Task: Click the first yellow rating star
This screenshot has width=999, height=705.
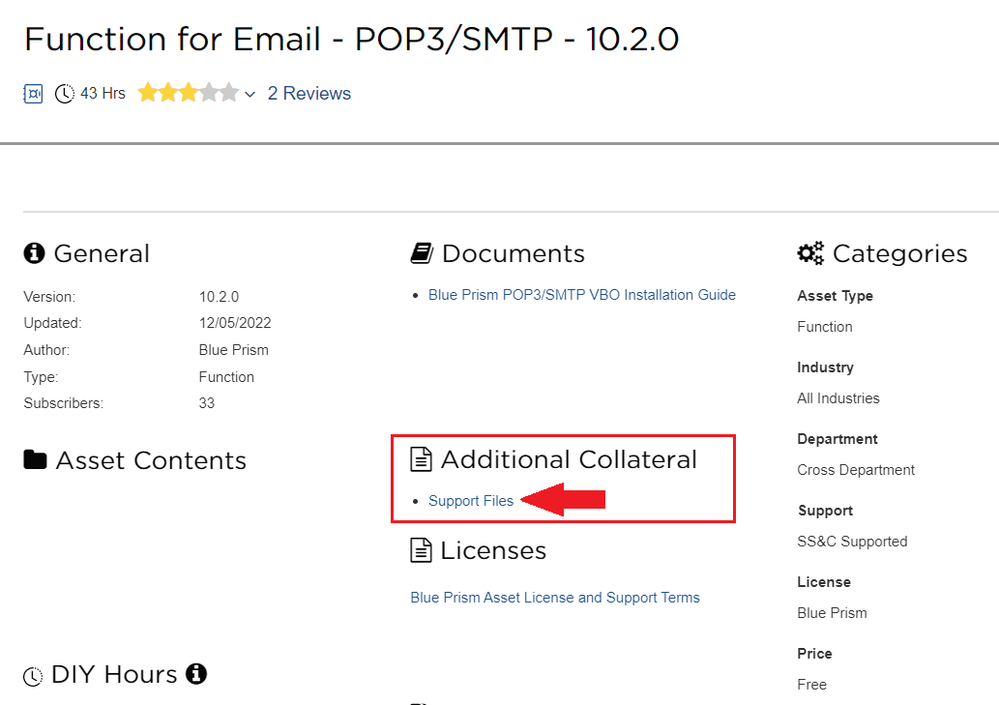Action: 147,93
